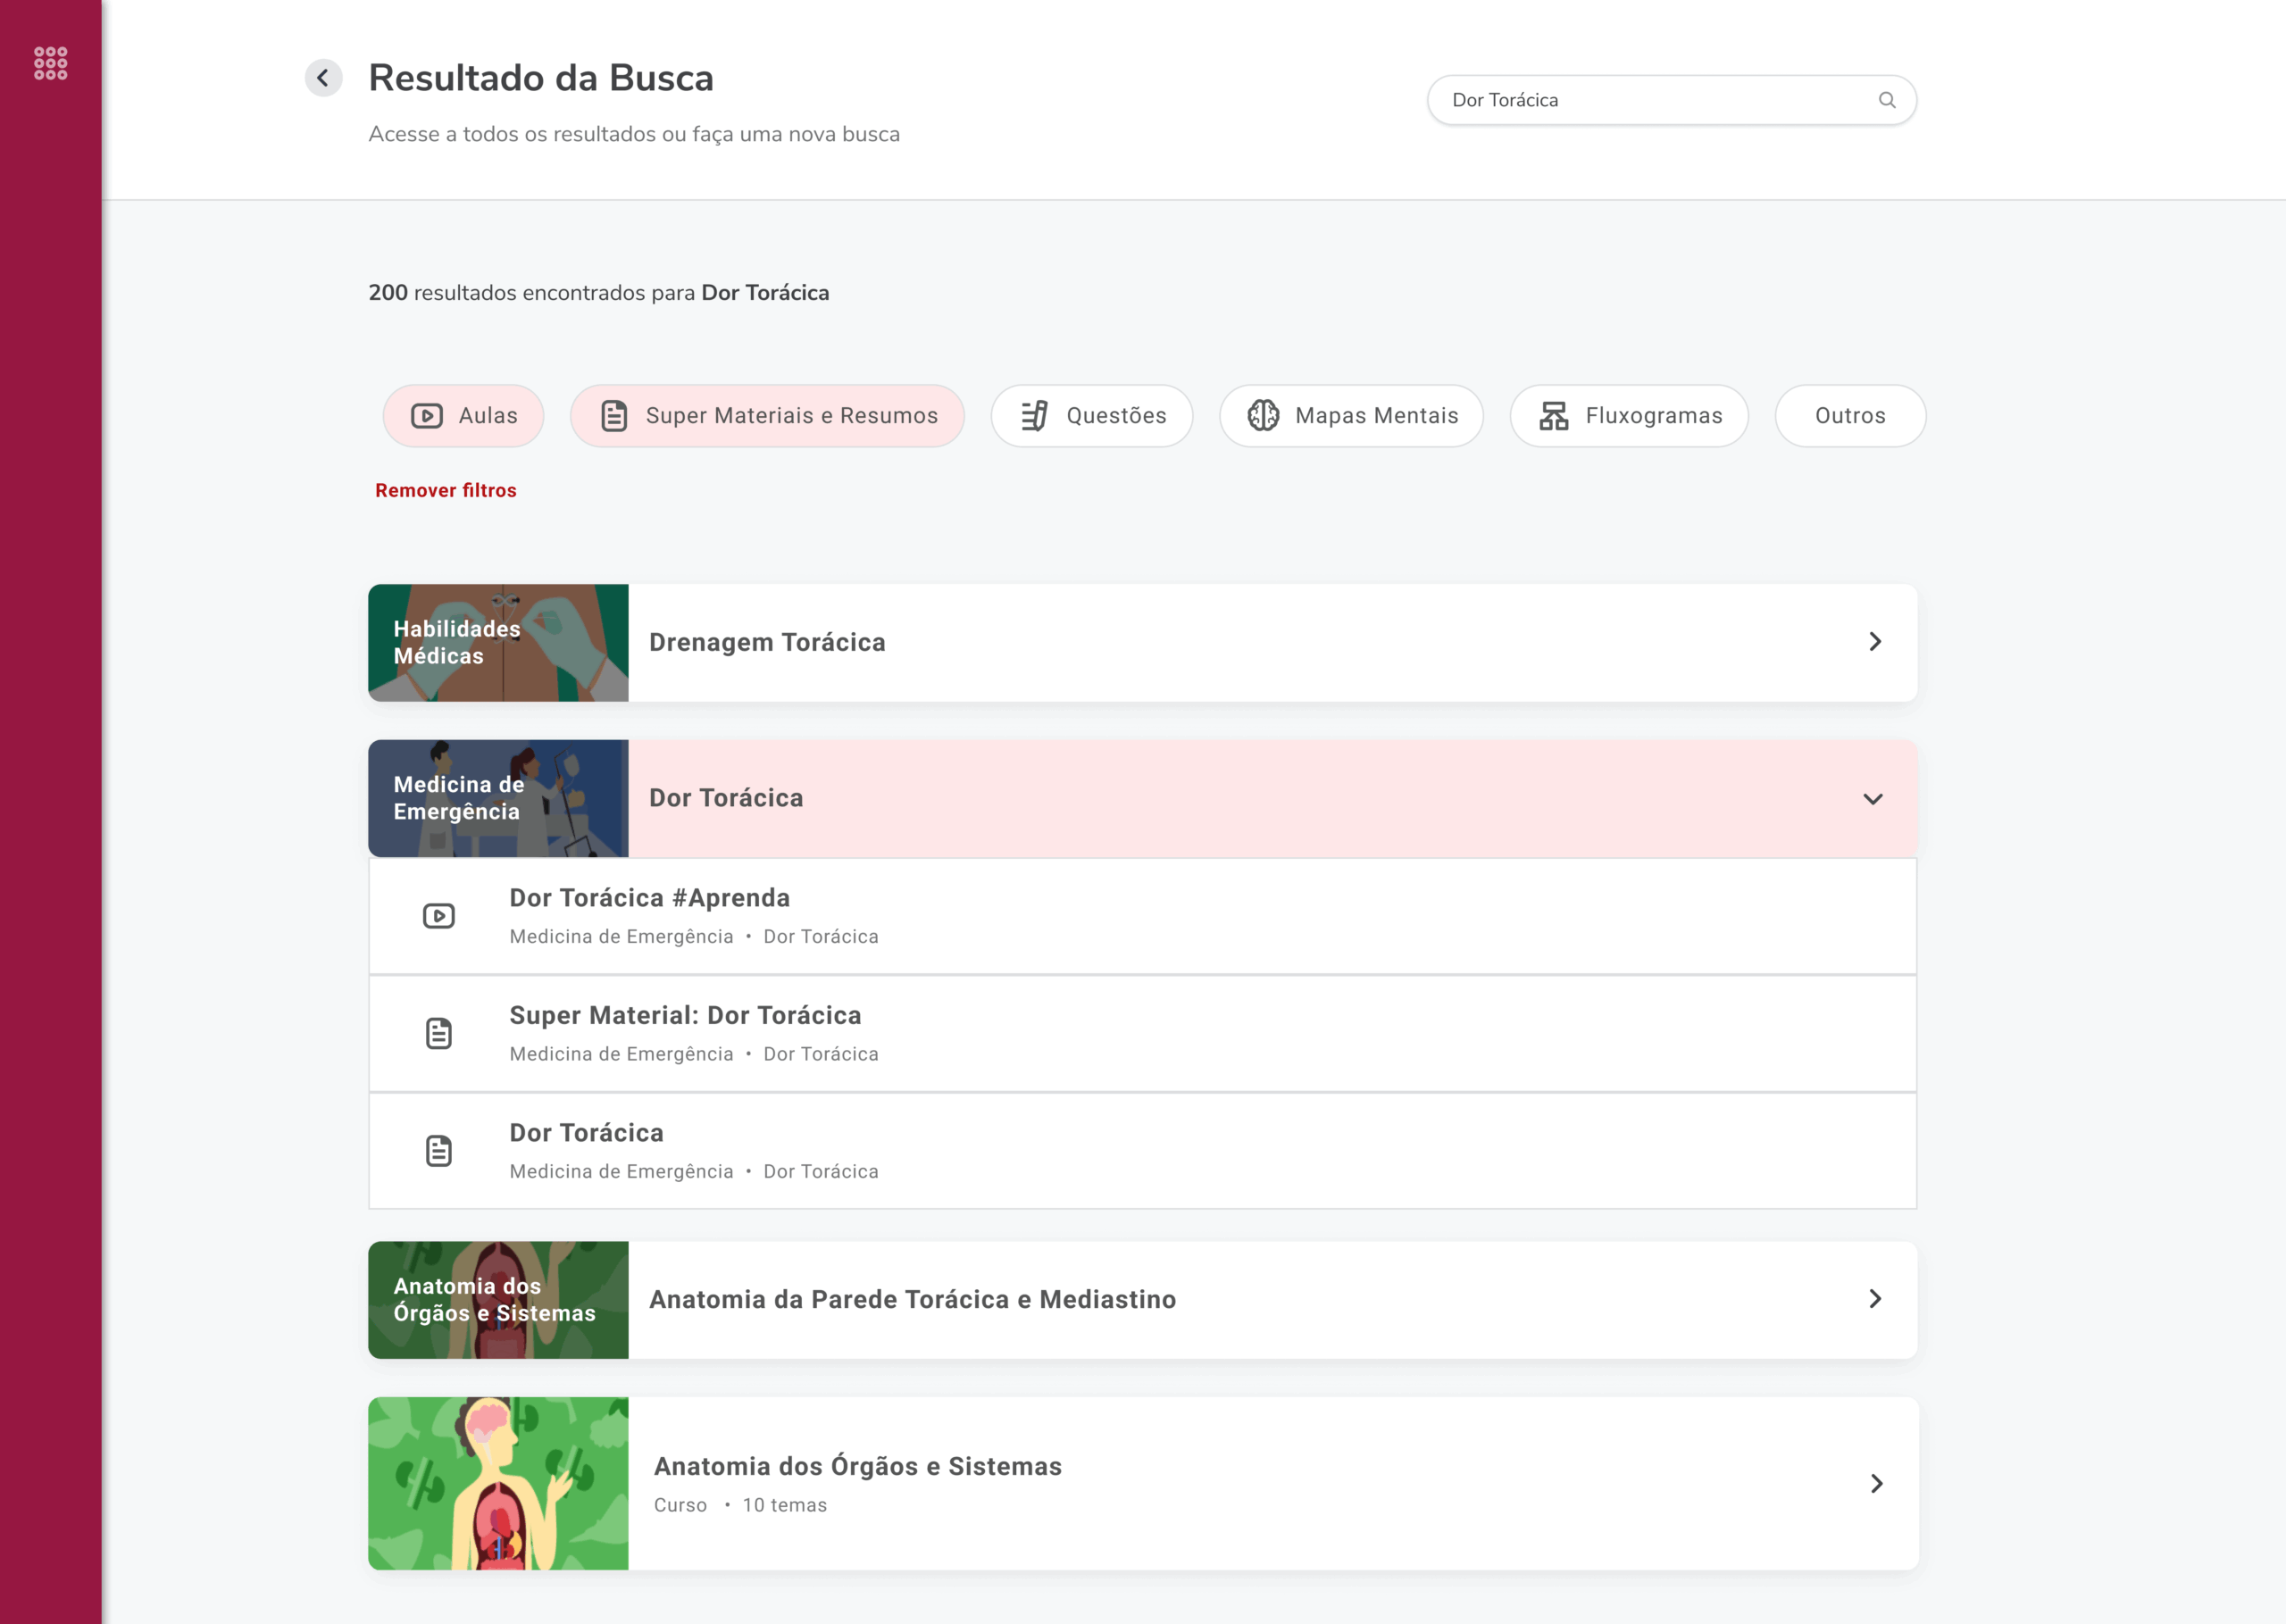The image size is (2286, 1624).
Task: Open the app grid menu in the sidebar
Action: click(x=49, y=63)
